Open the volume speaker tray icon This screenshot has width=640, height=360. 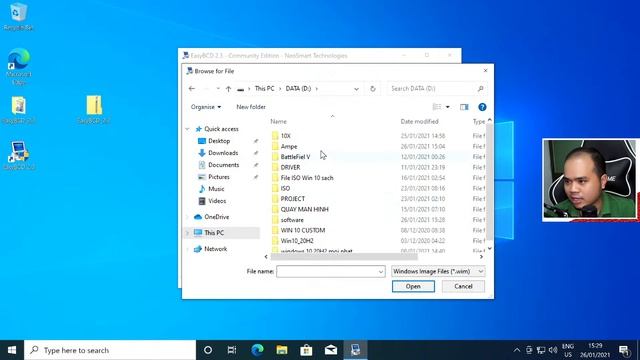(x=553, y=350)
